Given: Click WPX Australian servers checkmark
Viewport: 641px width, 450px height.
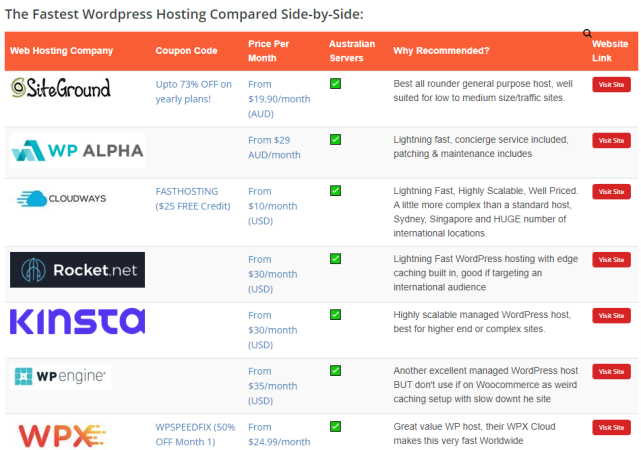Looking at the screenshot, I should (335, 426).
